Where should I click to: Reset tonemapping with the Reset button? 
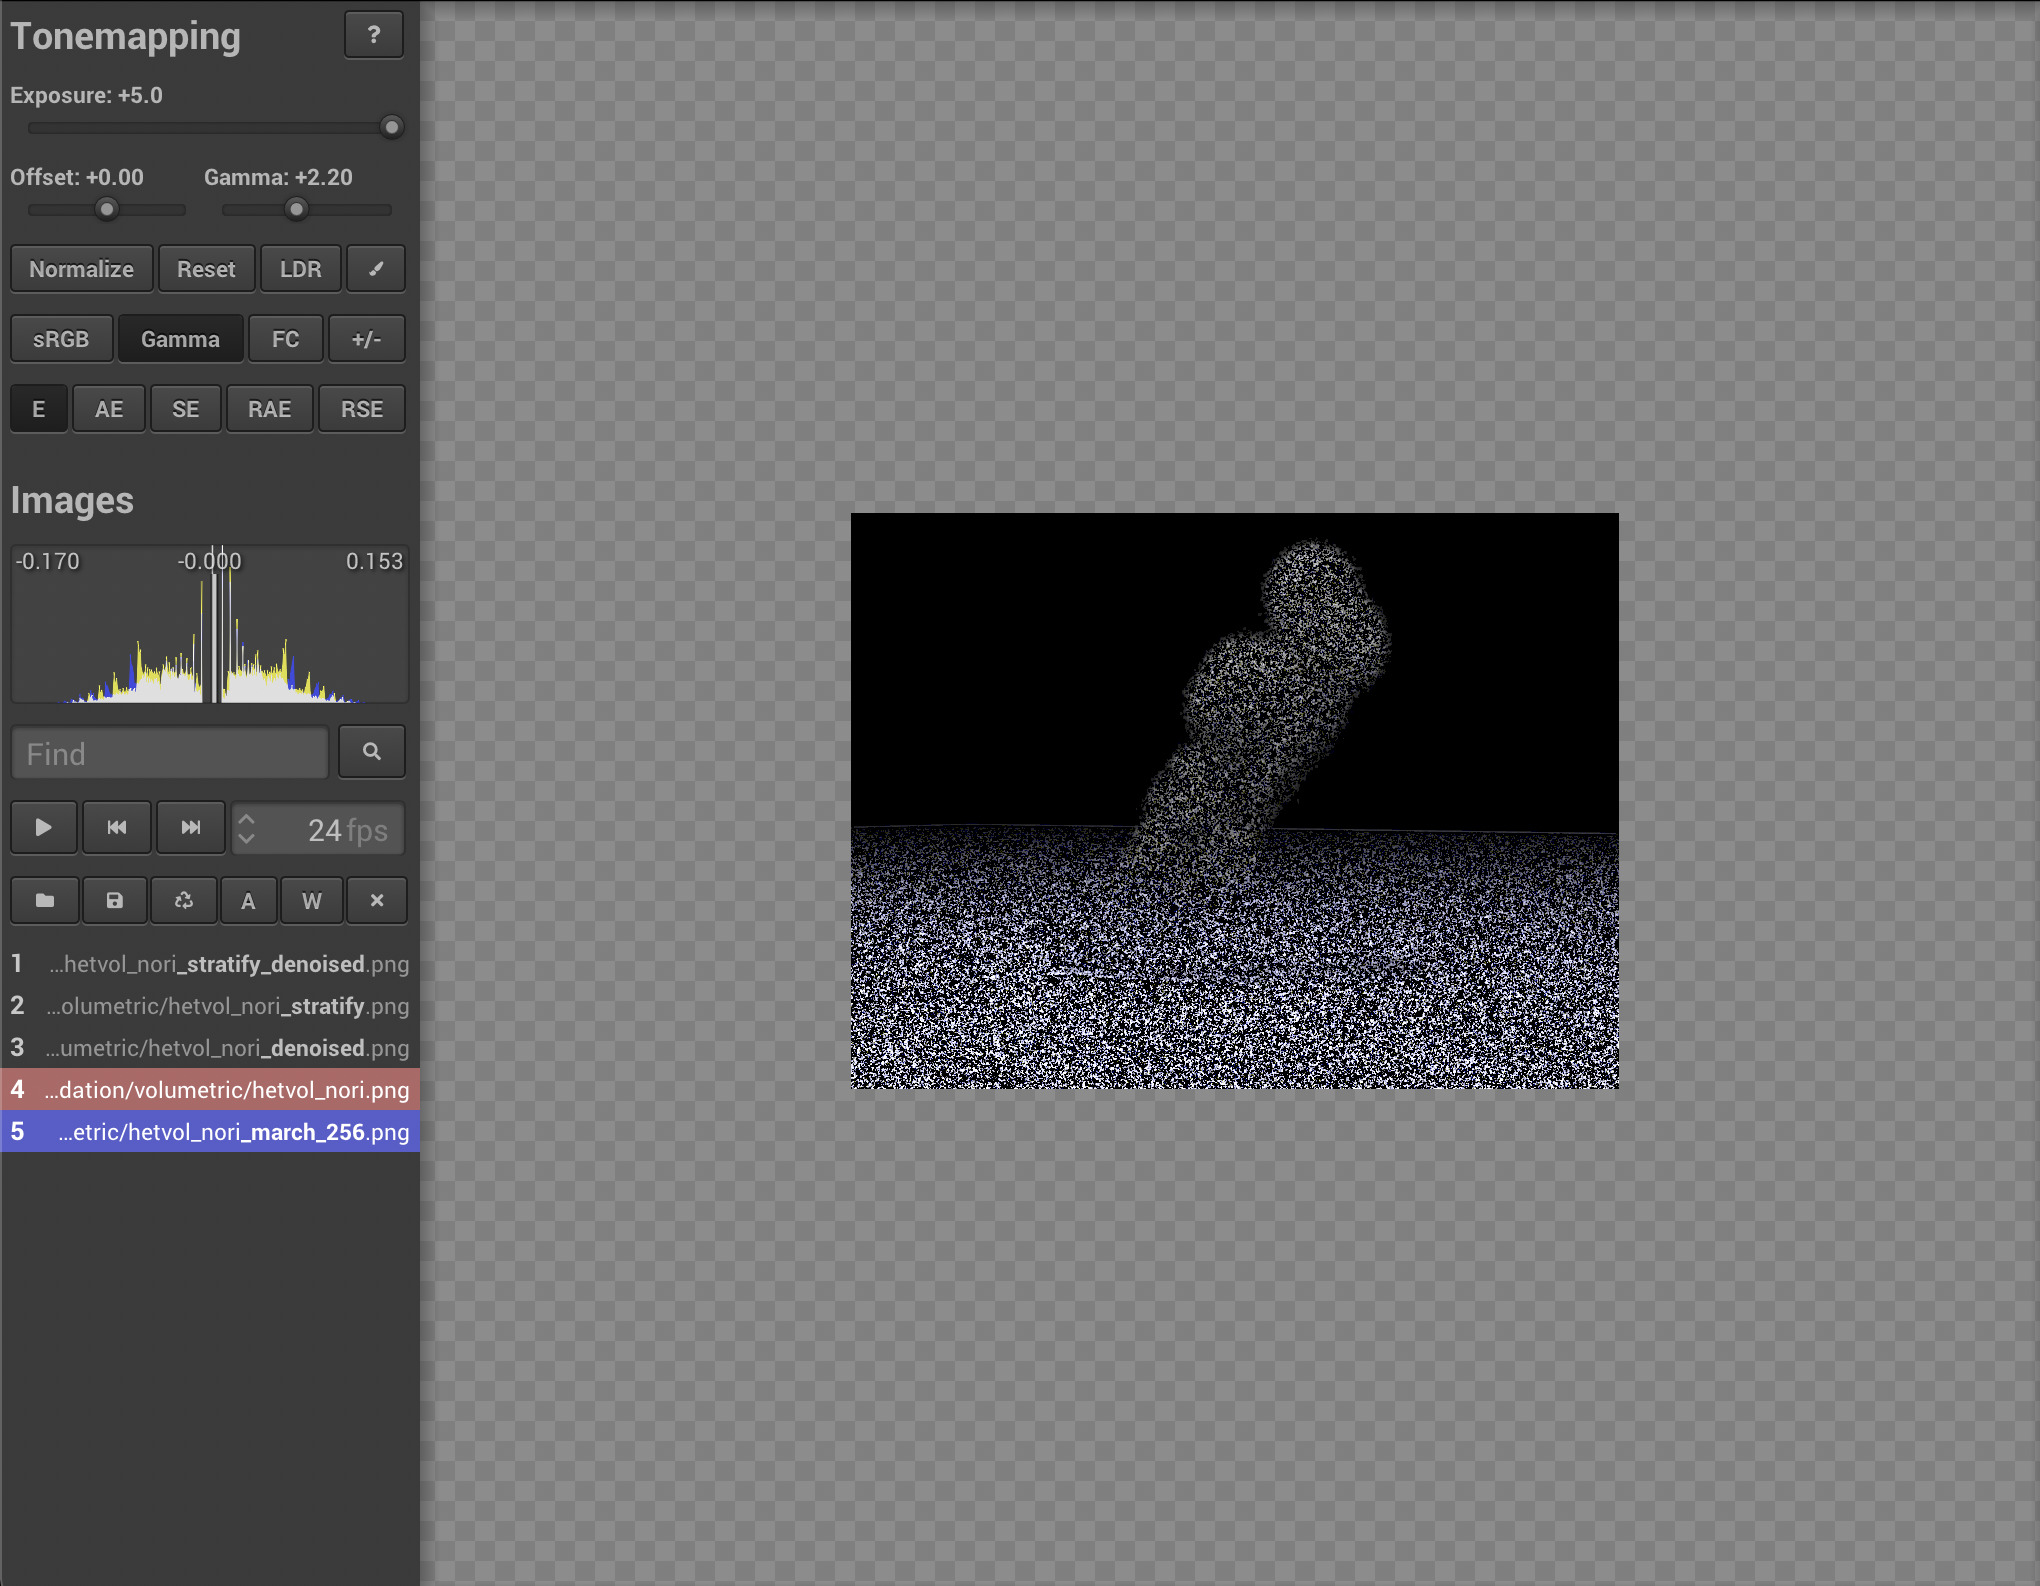(x=207, y=269)
